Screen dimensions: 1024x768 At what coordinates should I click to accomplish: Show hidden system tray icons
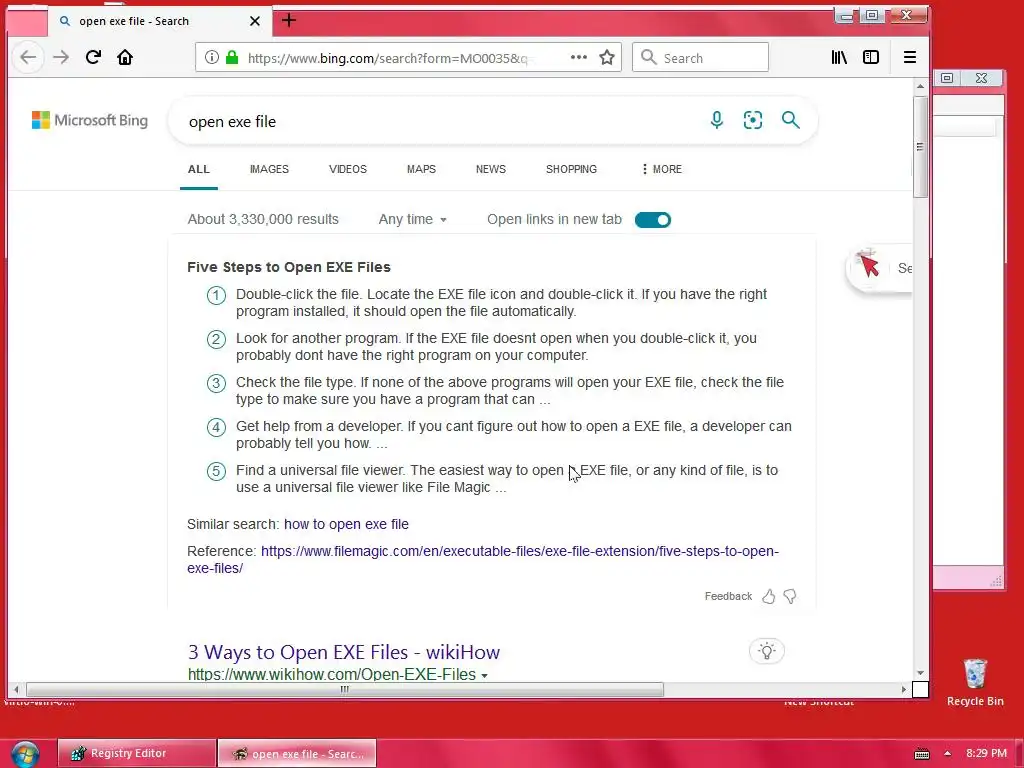click(x=948, y=754)
